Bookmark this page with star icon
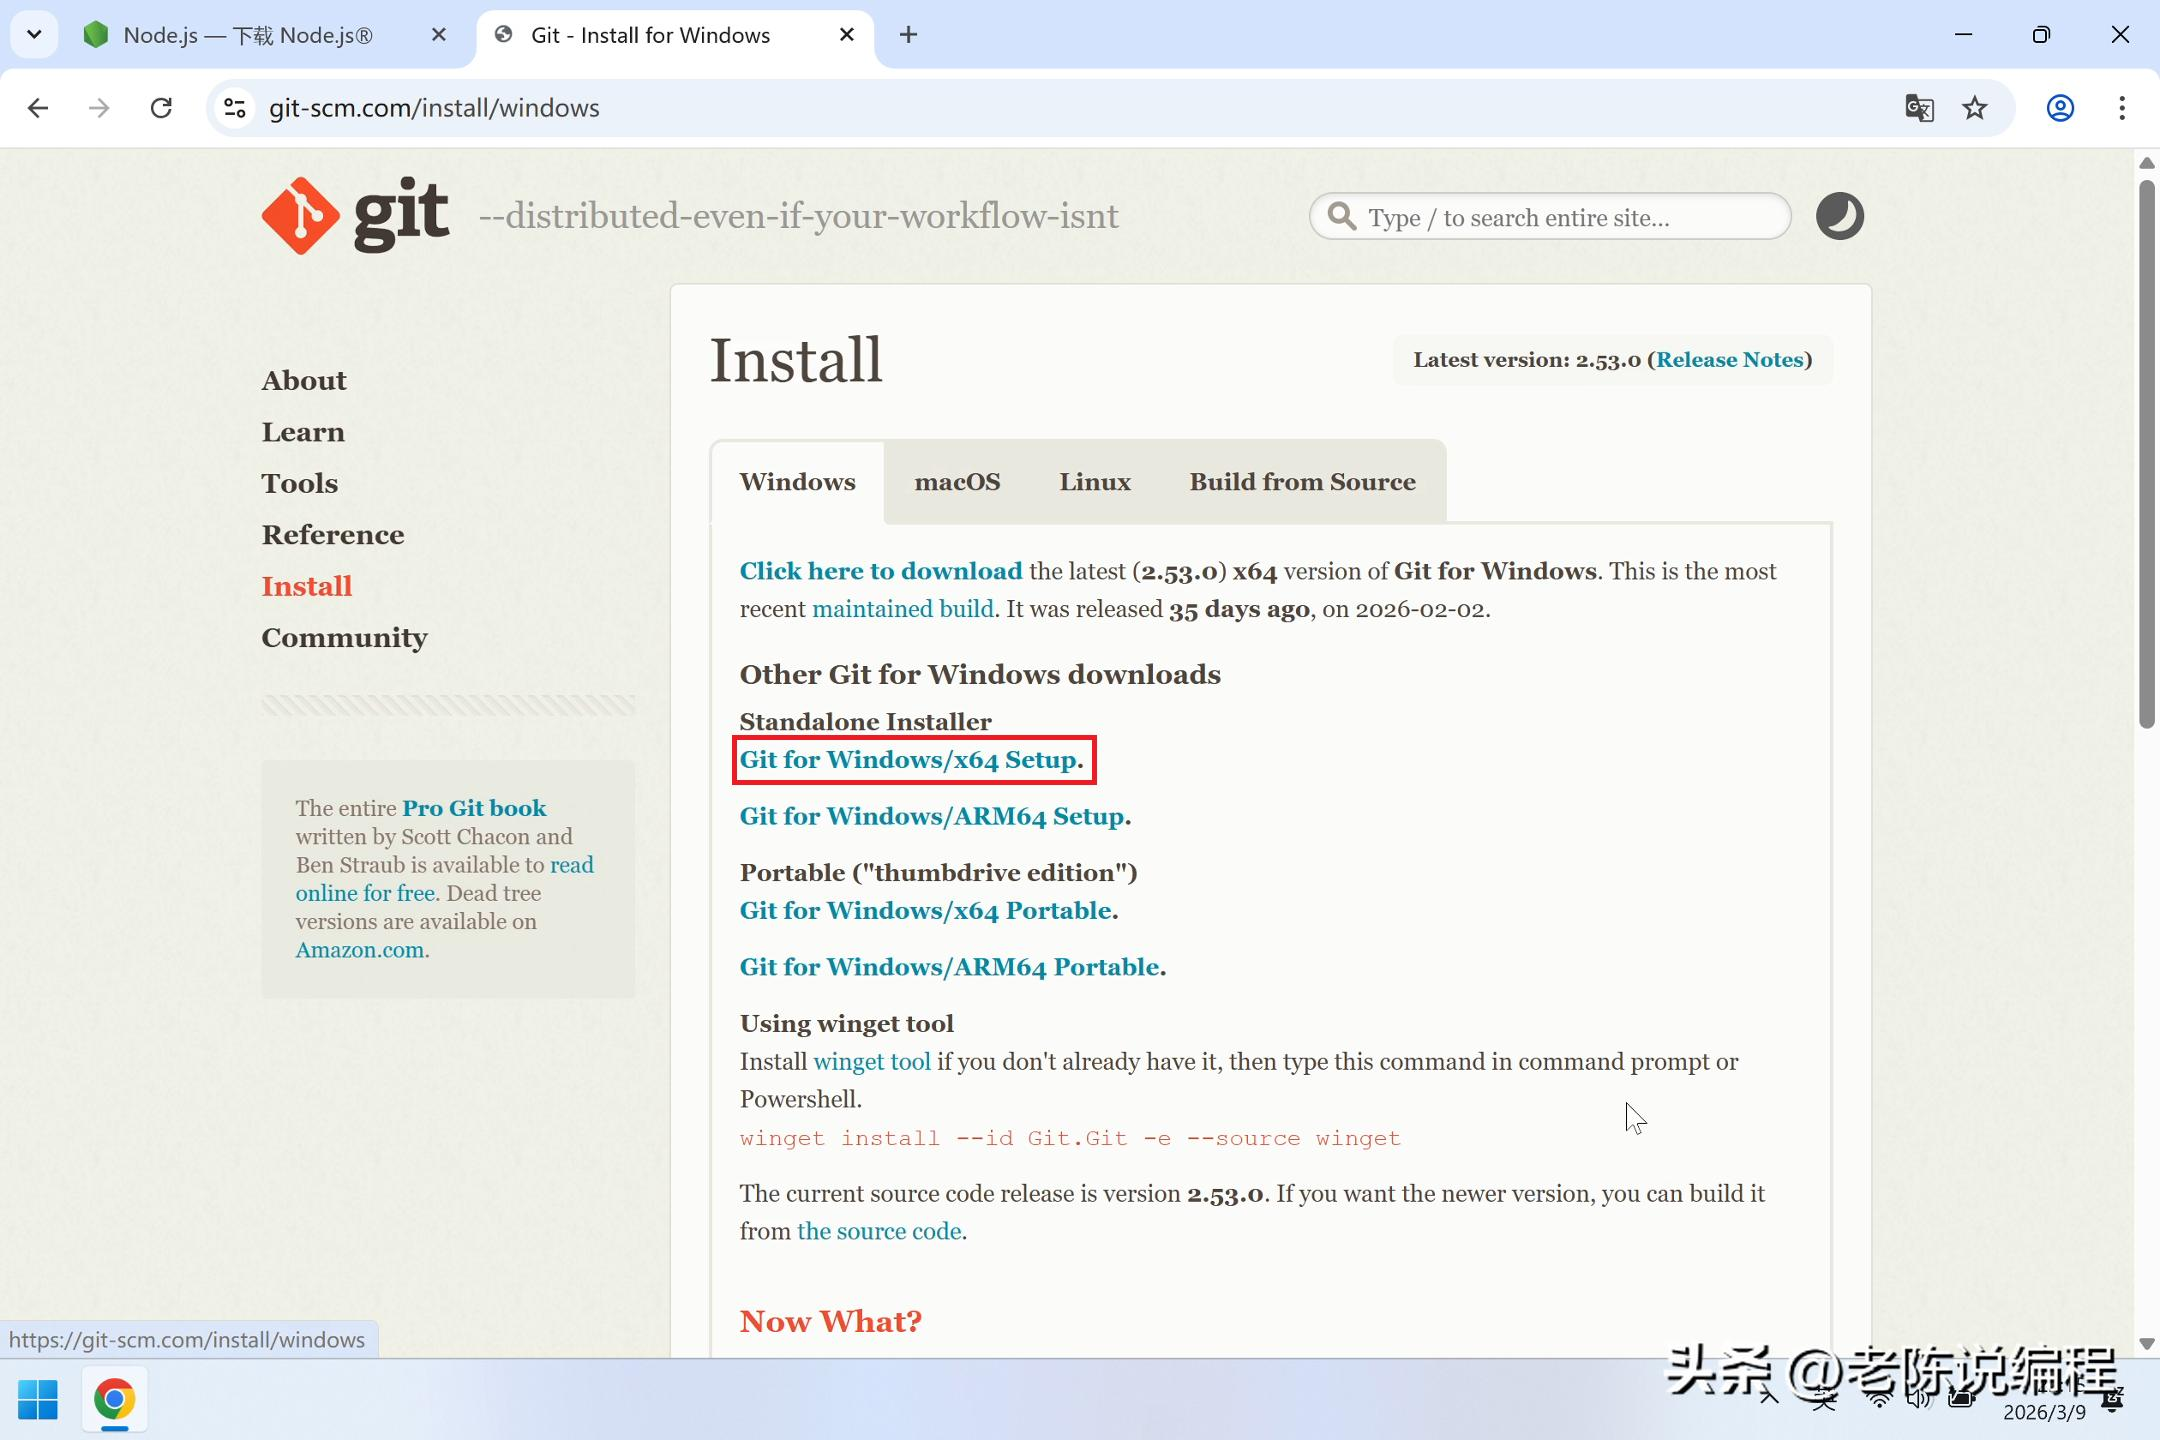This screenshot has height=1440, width=2160. (1974, 108)
